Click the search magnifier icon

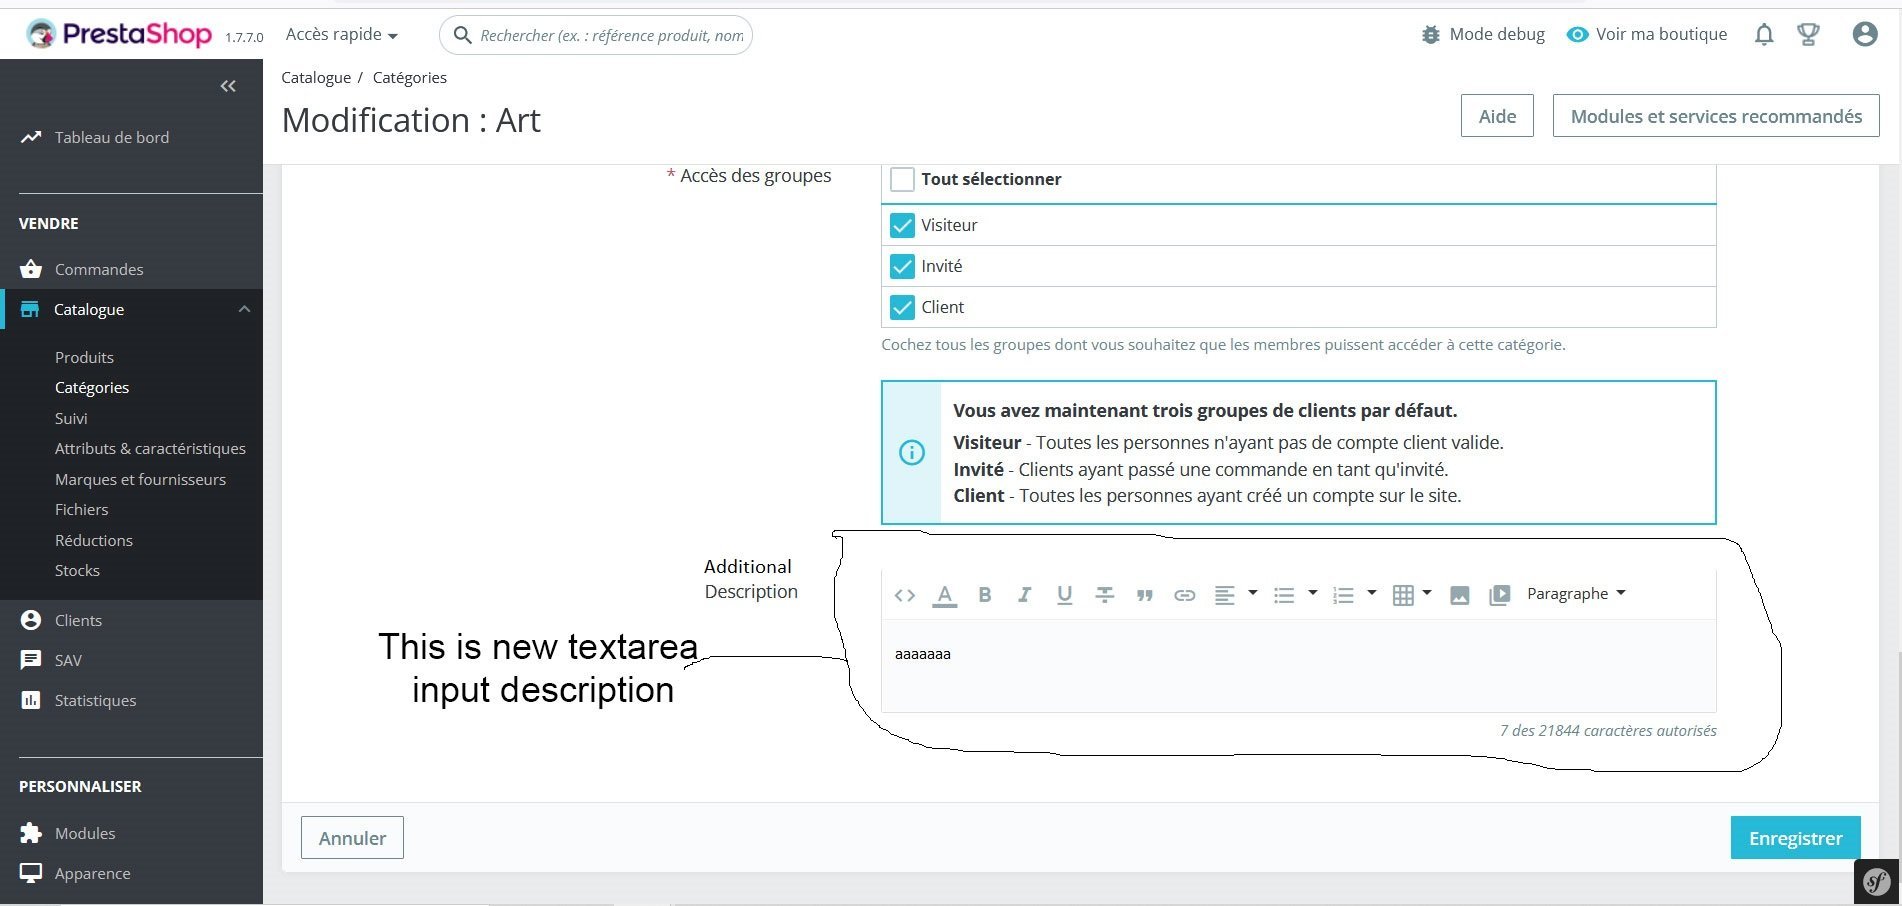pos(462,35)
